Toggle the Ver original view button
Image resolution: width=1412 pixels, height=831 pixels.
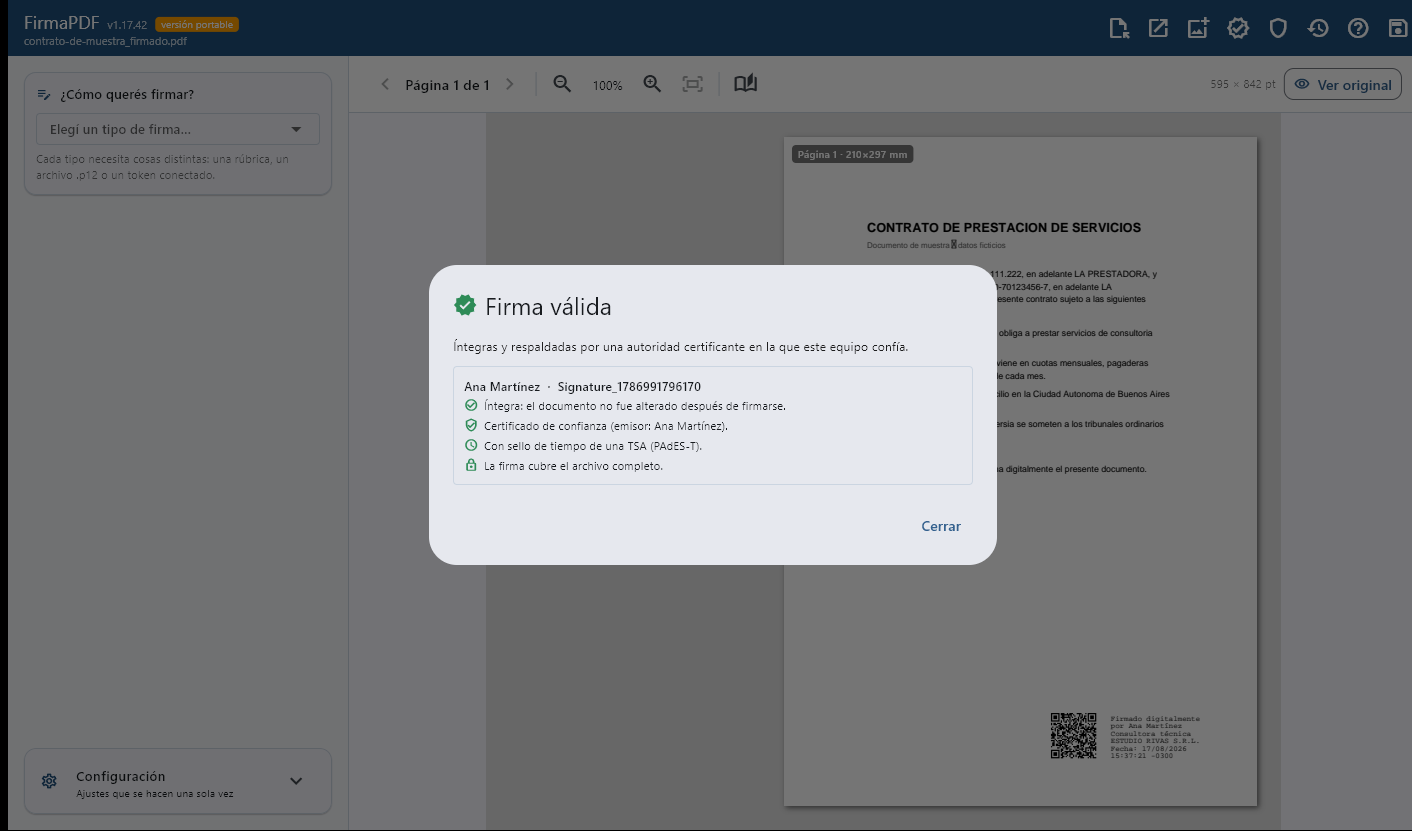point(1343,85)
